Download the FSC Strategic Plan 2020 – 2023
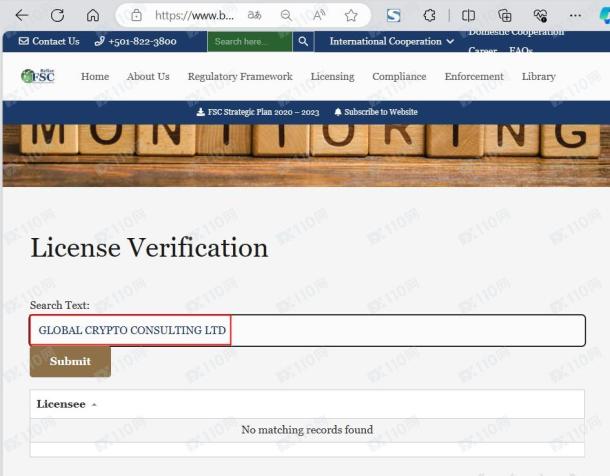Image resolution: width=610 pixels, height=476 pixels. coord(258,112)
